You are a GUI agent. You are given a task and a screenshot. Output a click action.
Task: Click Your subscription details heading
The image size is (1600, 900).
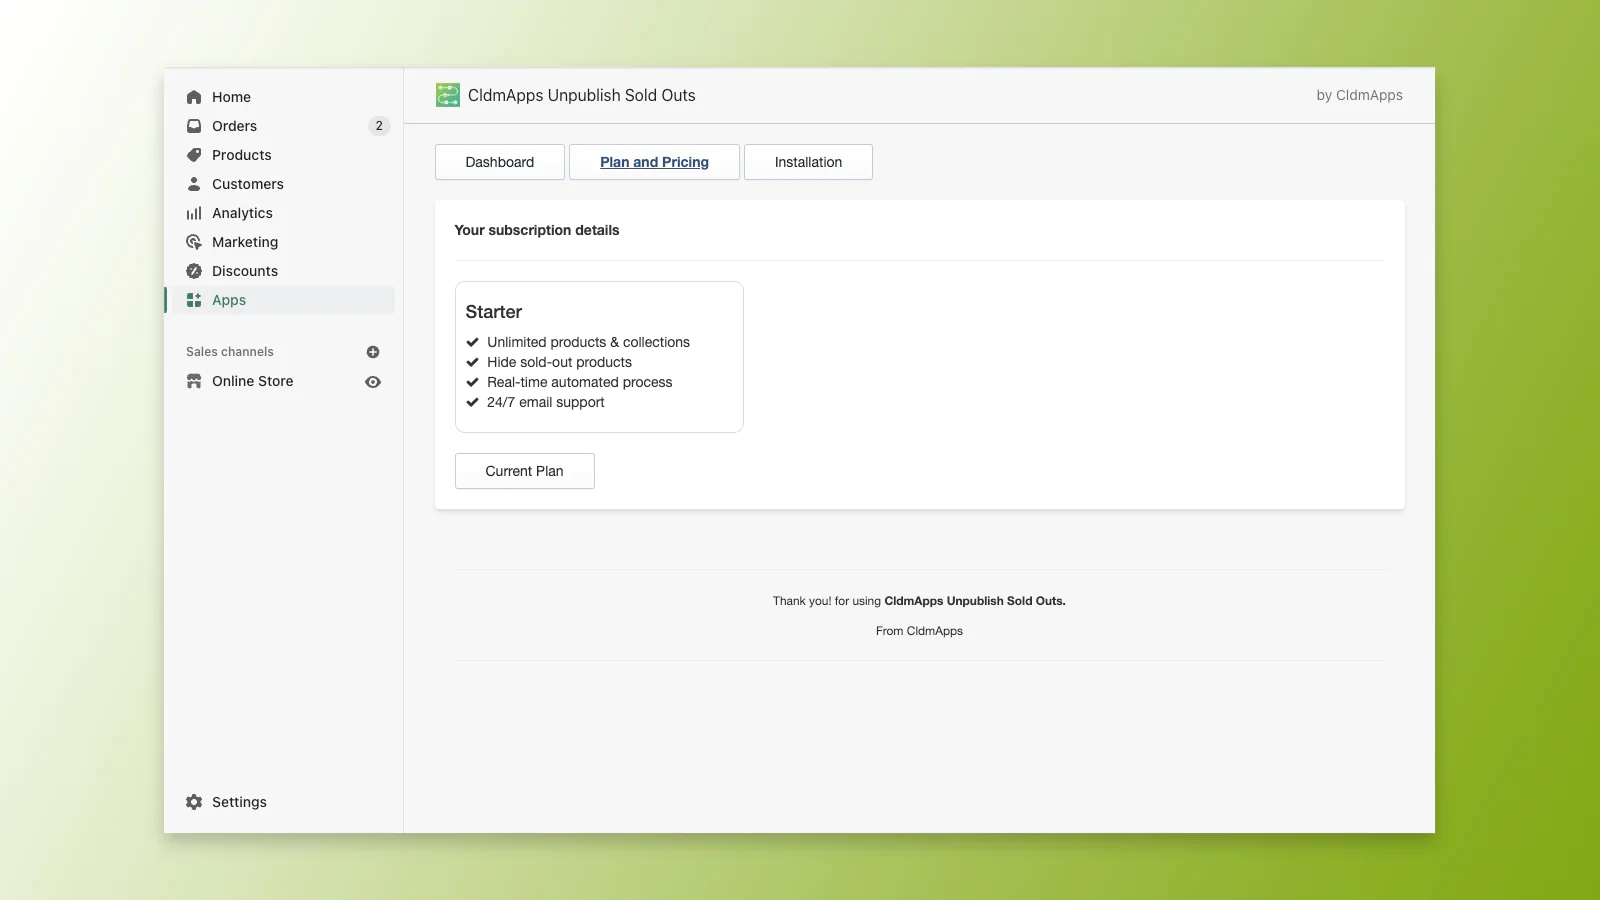pyautogui.click(x=537, y=230)
